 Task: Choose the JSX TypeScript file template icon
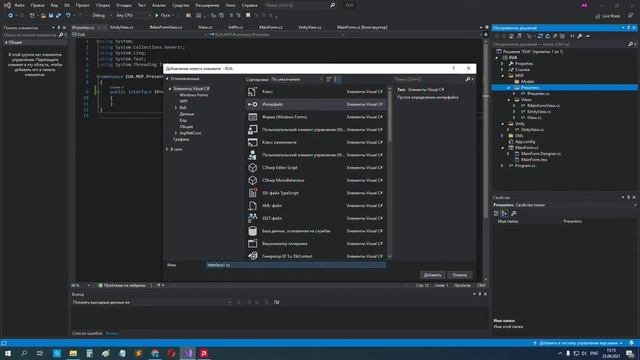pyautogui.click(x=253, y=193)
